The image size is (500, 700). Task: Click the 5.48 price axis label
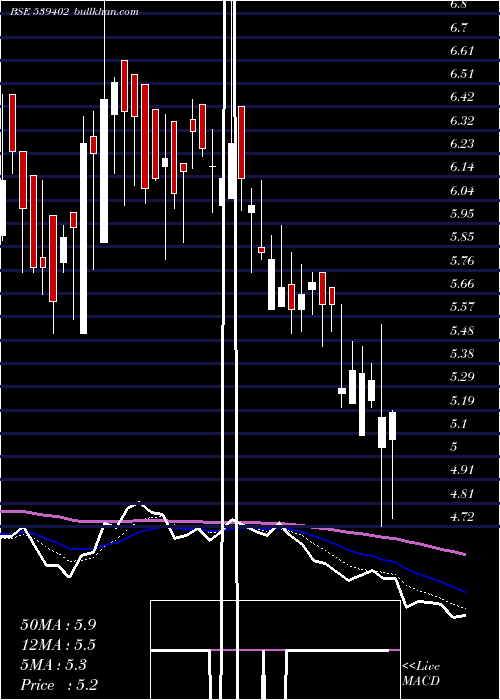[462, 331]
